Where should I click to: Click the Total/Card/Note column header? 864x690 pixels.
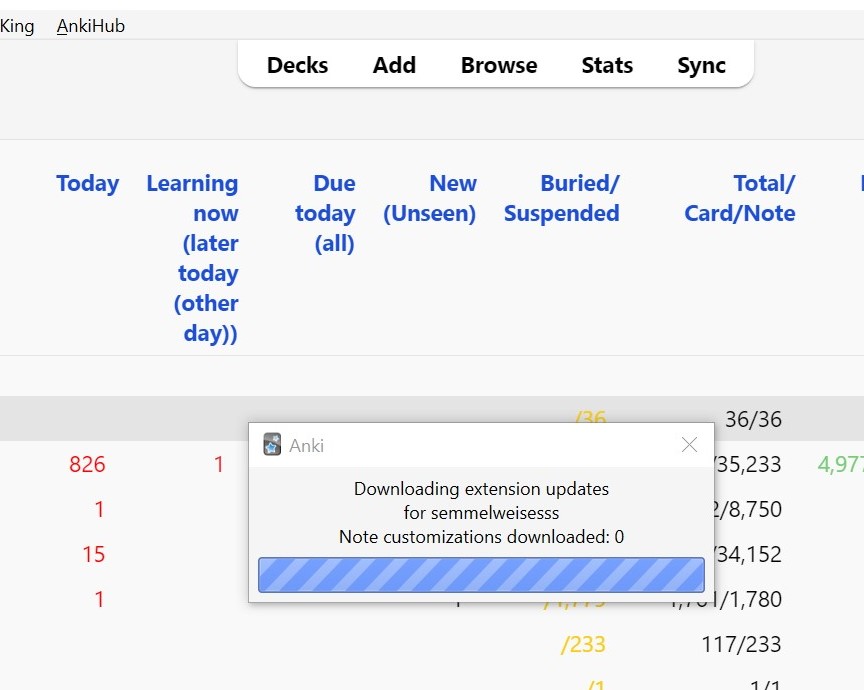click(740, 198)
